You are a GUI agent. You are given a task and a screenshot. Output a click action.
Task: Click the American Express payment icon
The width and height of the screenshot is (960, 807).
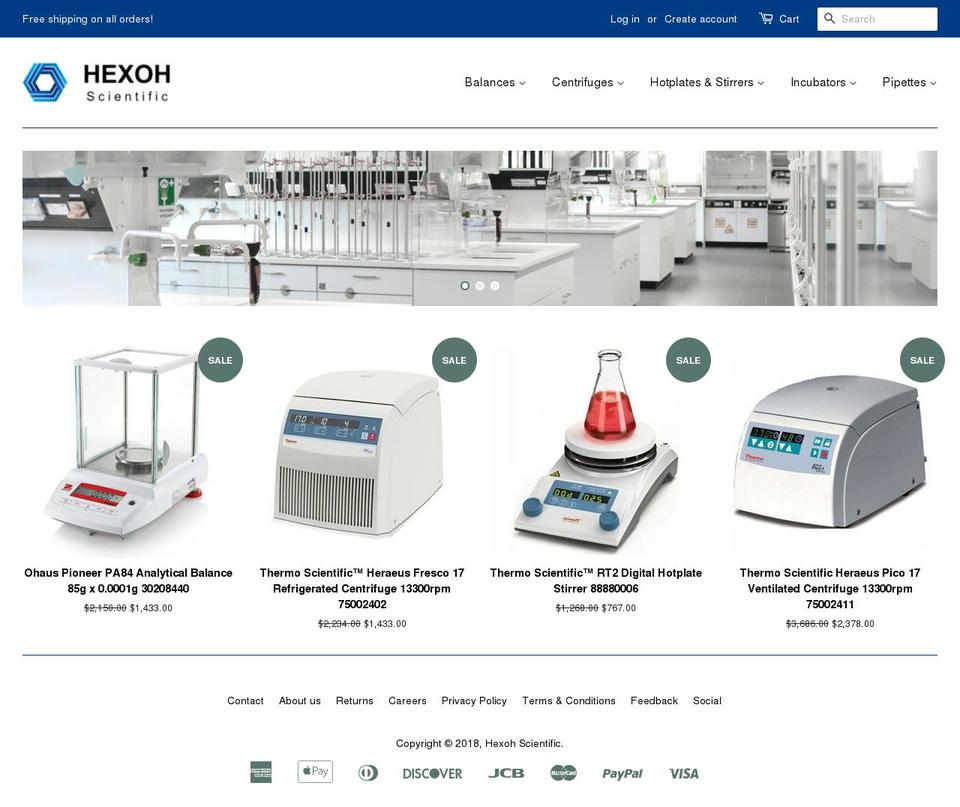(x=261, y=772)
